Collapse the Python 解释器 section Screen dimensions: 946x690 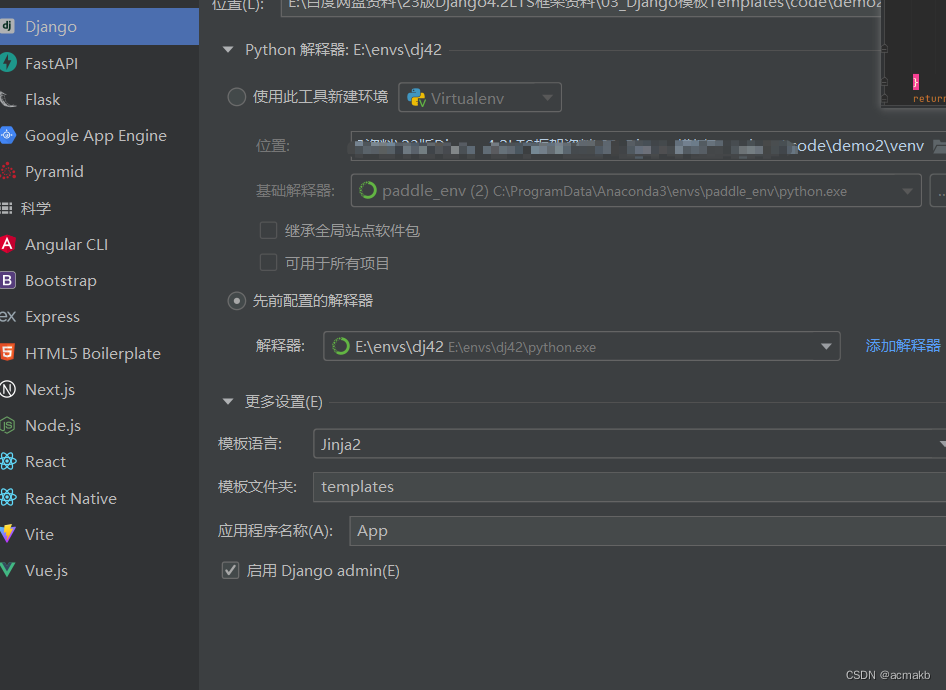[228, 48]
